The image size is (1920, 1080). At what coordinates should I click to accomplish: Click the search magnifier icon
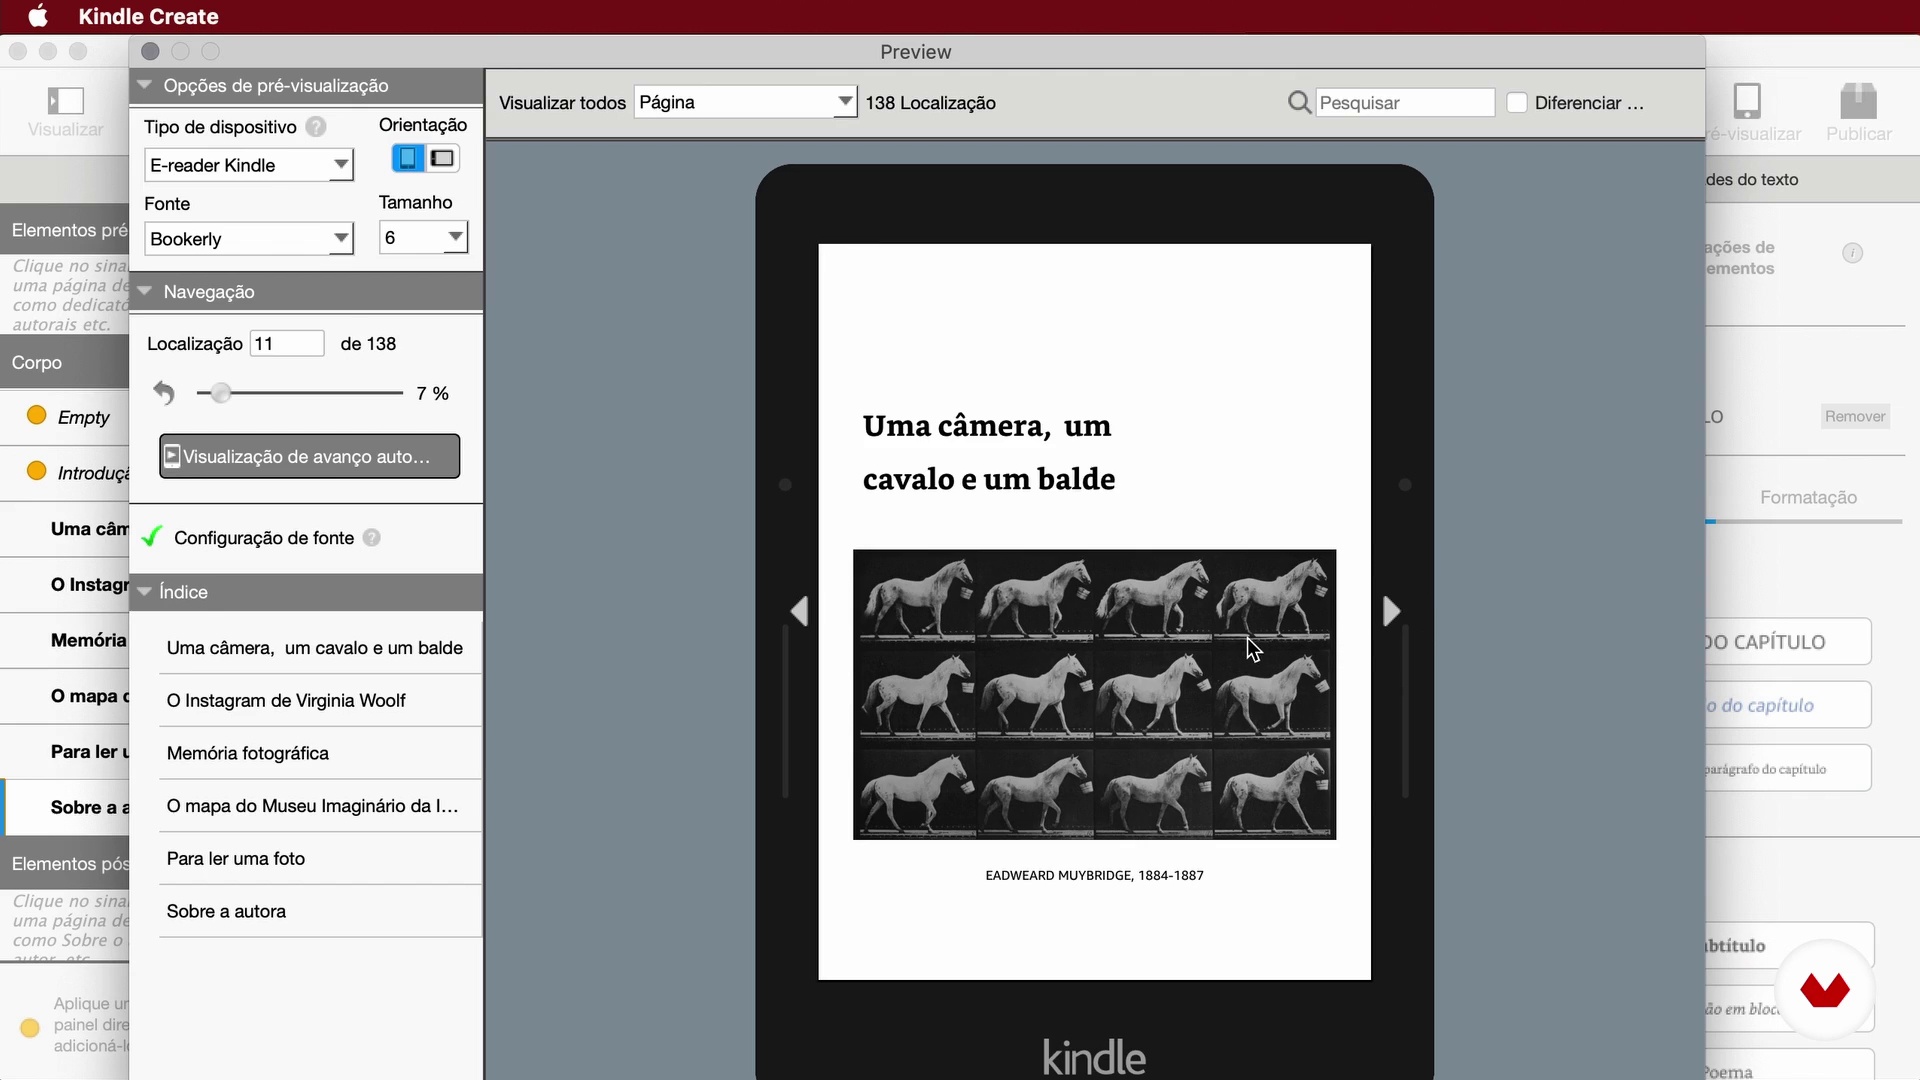(x=1299, y=102)
